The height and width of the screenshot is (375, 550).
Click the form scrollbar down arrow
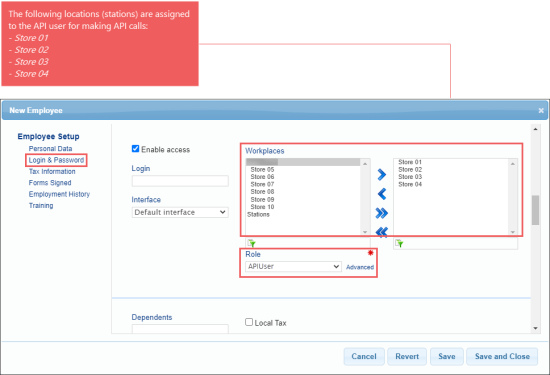coord(535,328)
